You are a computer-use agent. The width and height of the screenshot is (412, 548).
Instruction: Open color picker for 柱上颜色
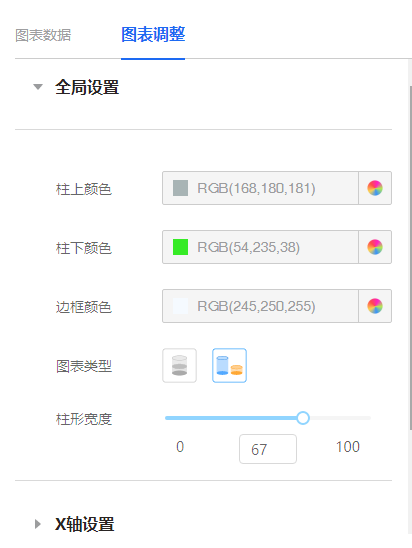[375, 188]
